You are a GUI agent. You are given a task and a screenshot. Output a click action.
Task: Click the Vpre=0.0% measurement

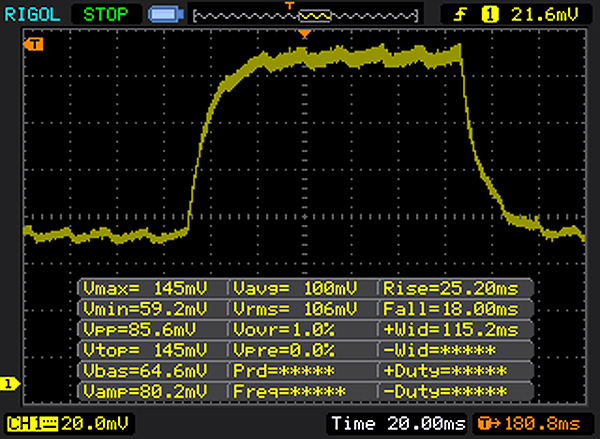point(284,350)
